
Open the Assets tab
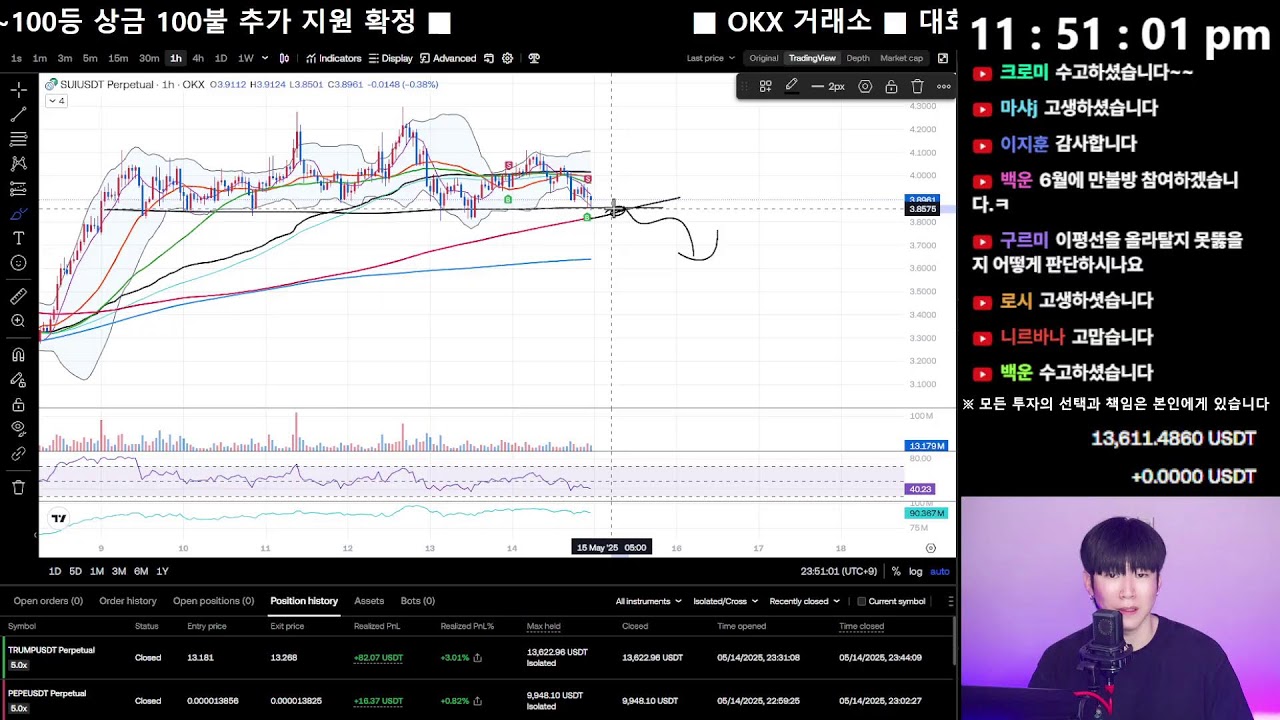pyautogui.click(x=369, y=601)
